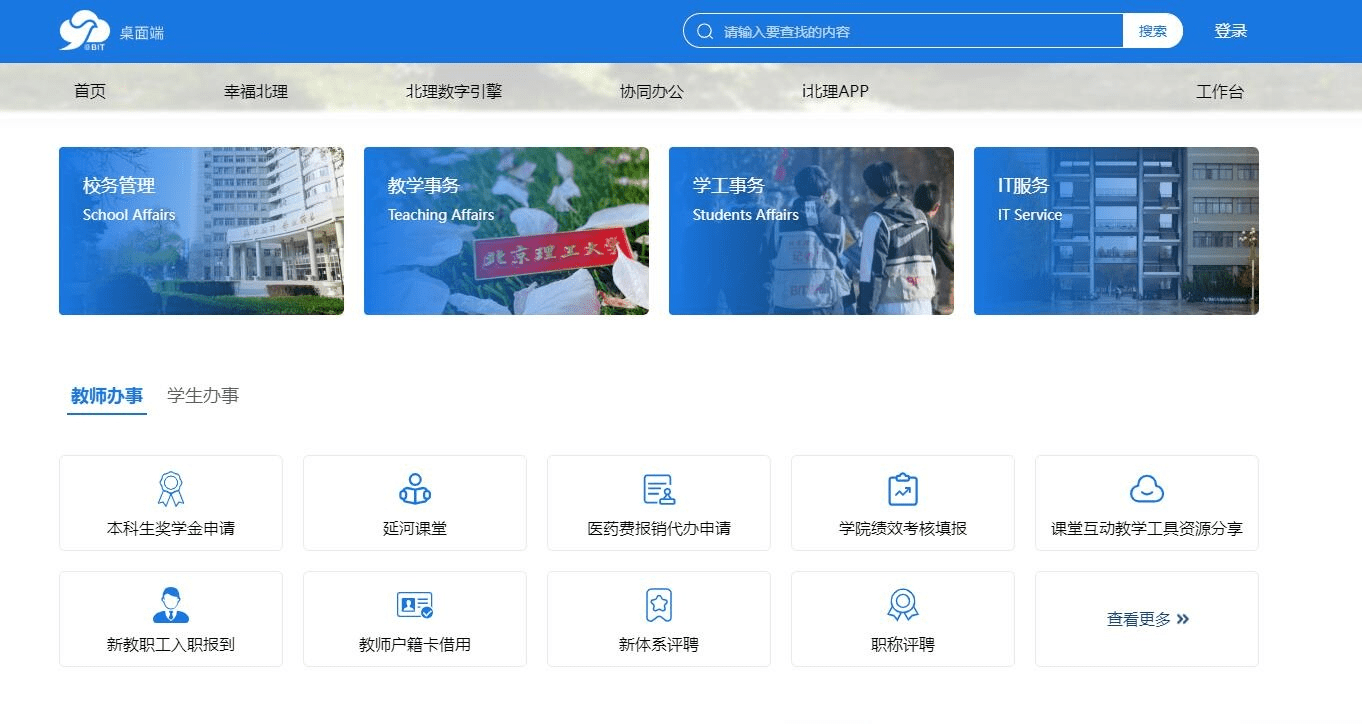The height and width of the screenshot is (724, 1362).
Task: Open the 职称评聘 ribbon icon
Action: pos(903,605)
